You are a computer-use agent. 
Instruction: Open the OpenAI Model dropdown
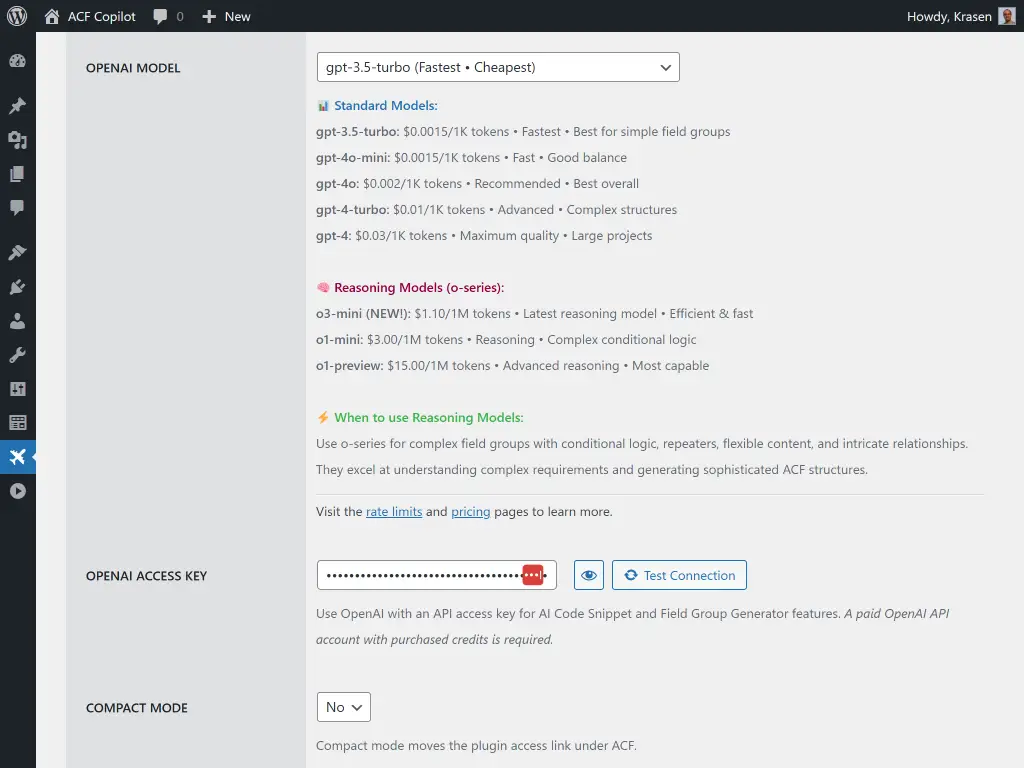497,67
